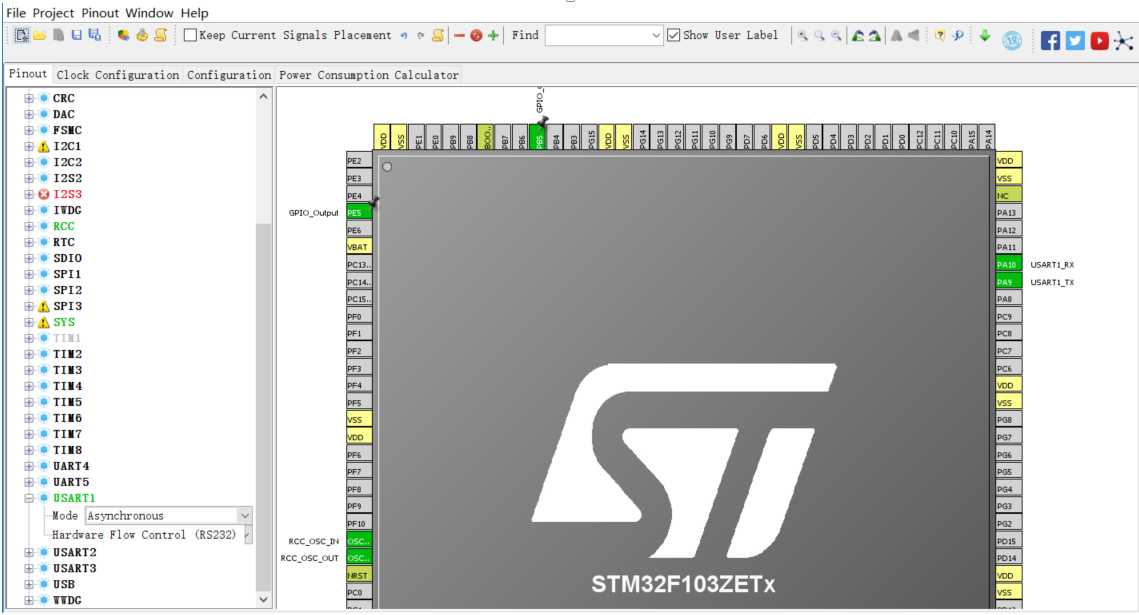Select the WWDG tree item
Screen dimensions: 1139x615
[x=67, y=600]
